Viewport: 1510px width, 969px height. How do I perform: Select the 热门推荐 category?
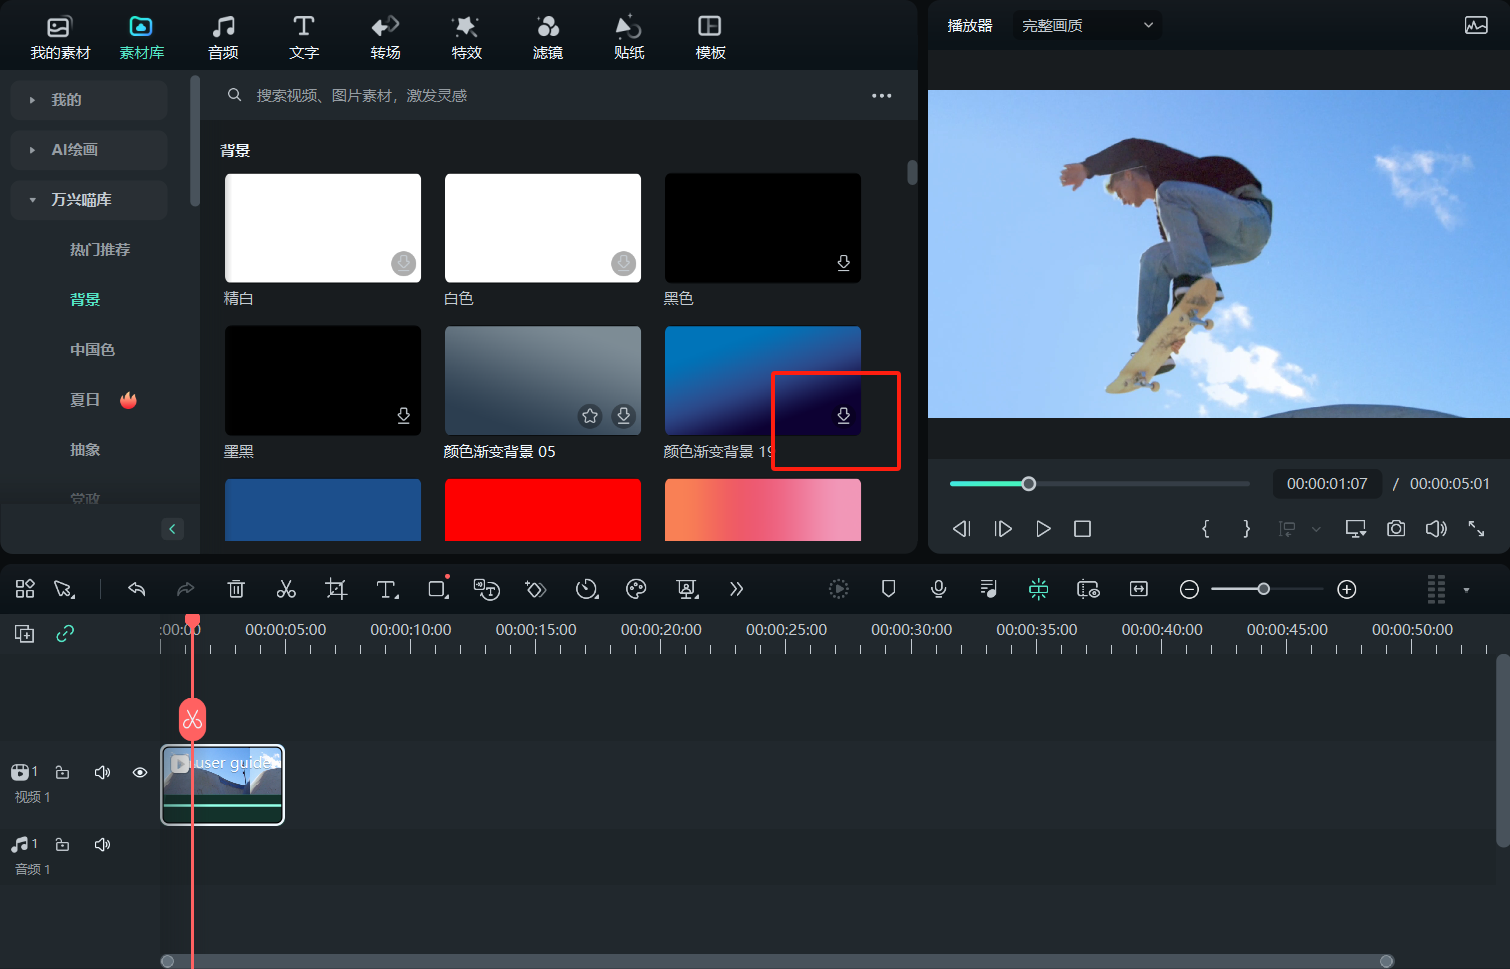click(100, 250)
